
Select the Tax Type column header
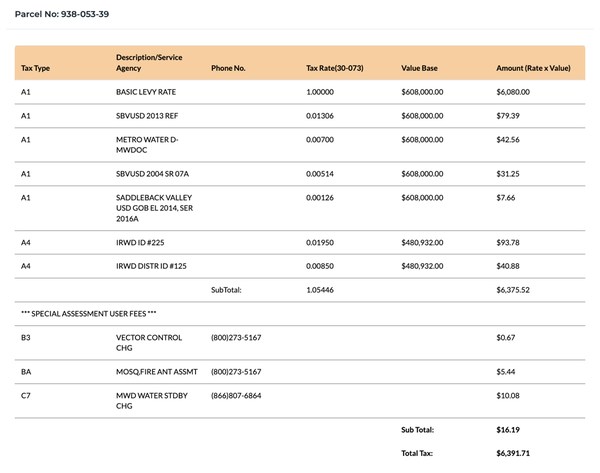35,68
